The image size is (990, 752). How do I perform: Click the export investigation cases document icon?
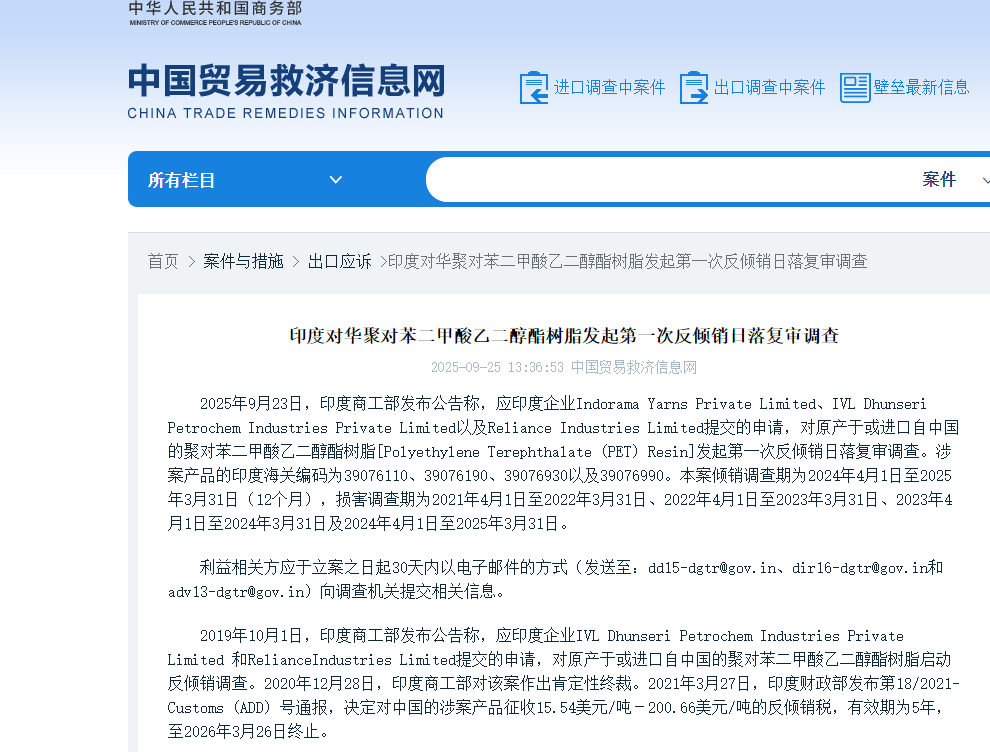click(693, 88)
